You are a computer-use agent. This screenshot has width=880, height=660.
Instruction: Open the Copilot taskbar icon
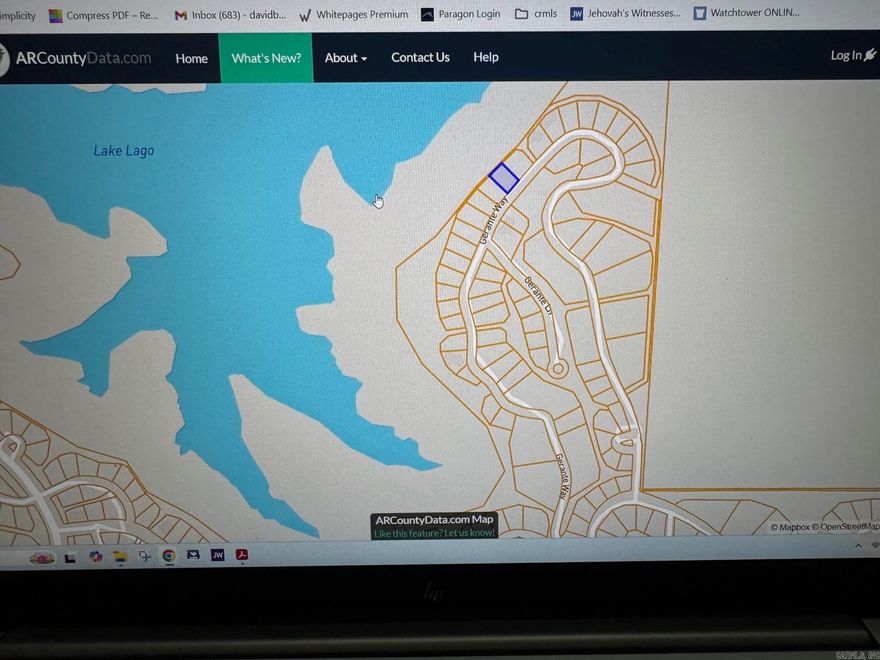96,556
